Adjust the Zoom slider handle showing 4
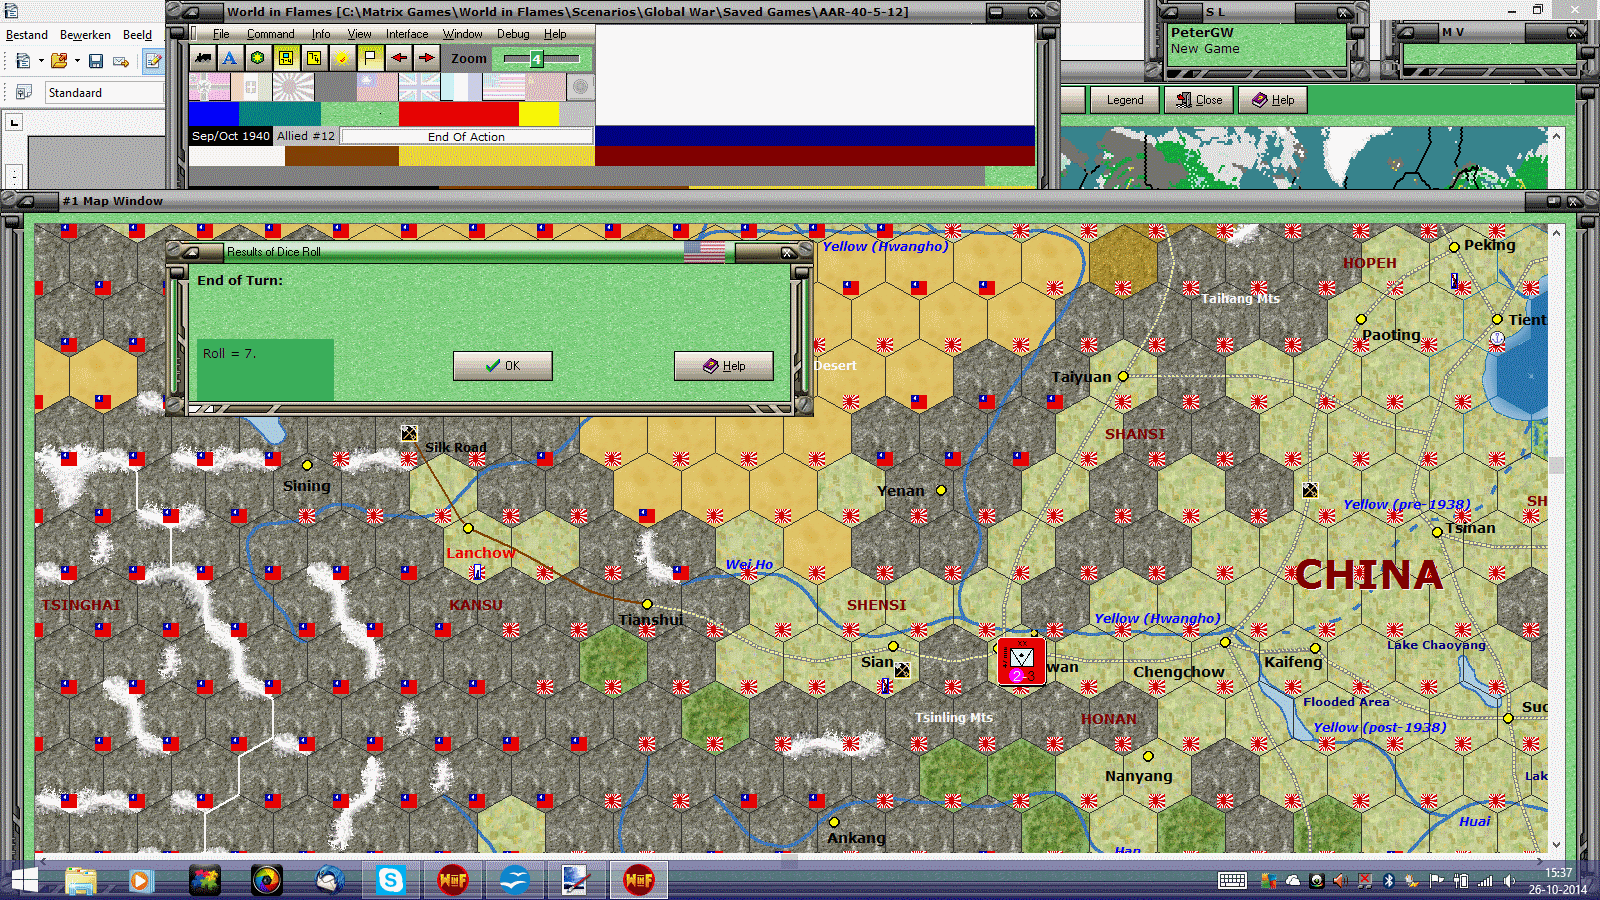1600x900 pixels. coord(536,59)
